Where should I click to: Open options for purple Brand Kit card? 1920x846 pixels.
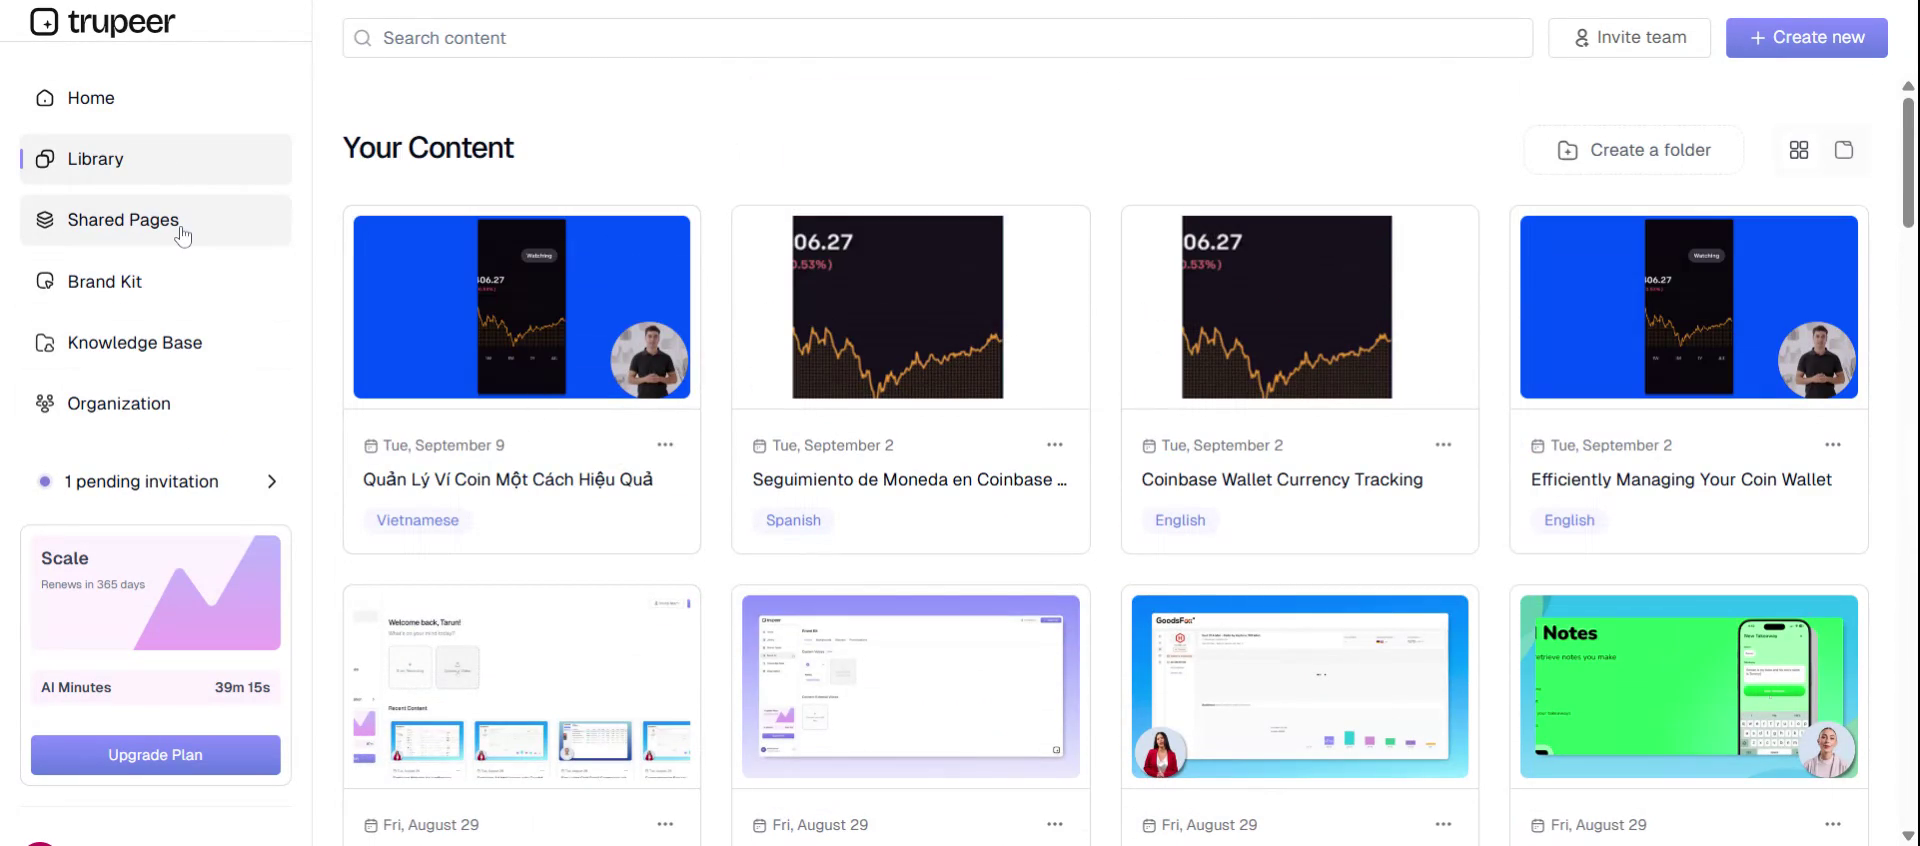[x=1054, y=825]
